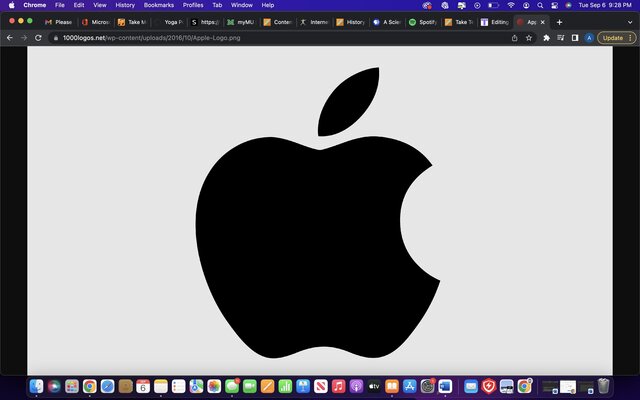Image resolution: width=640 pixels, height=400 pixels.
Task: Open Notes from the Dock
Action: 161,386
